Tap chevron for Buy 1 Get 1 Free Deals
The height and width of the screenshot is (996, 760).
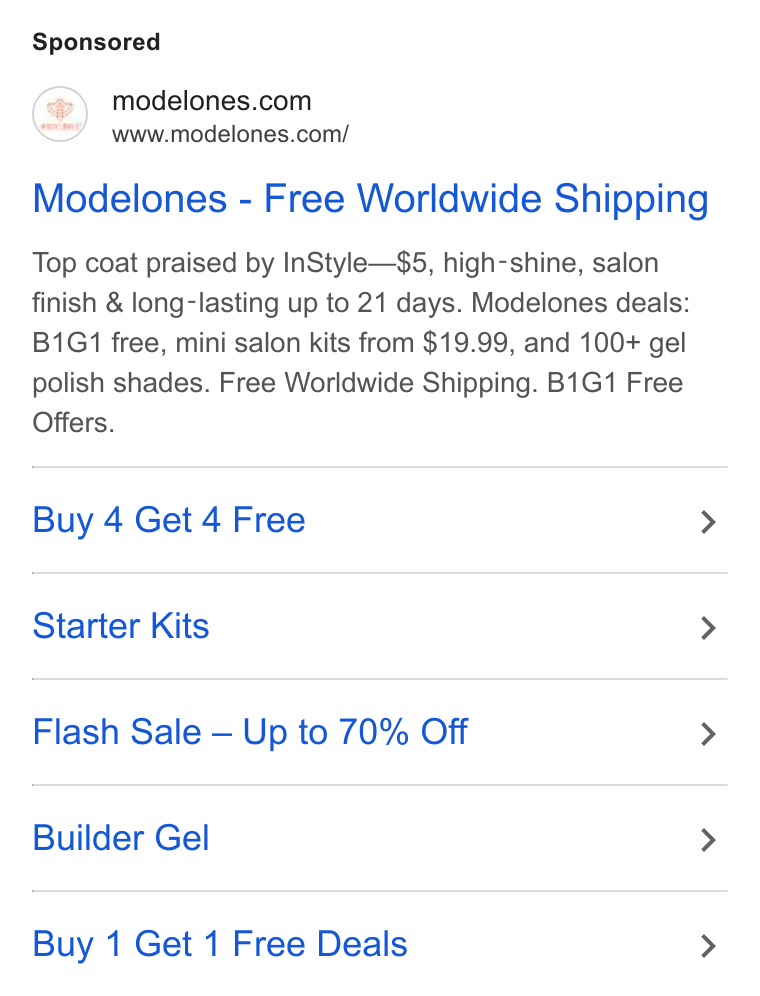(x=709, y=946)
